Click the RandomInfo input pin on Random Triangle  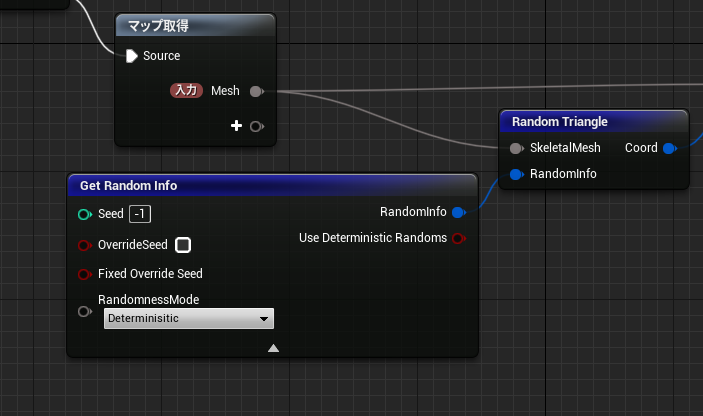(516, 174)
